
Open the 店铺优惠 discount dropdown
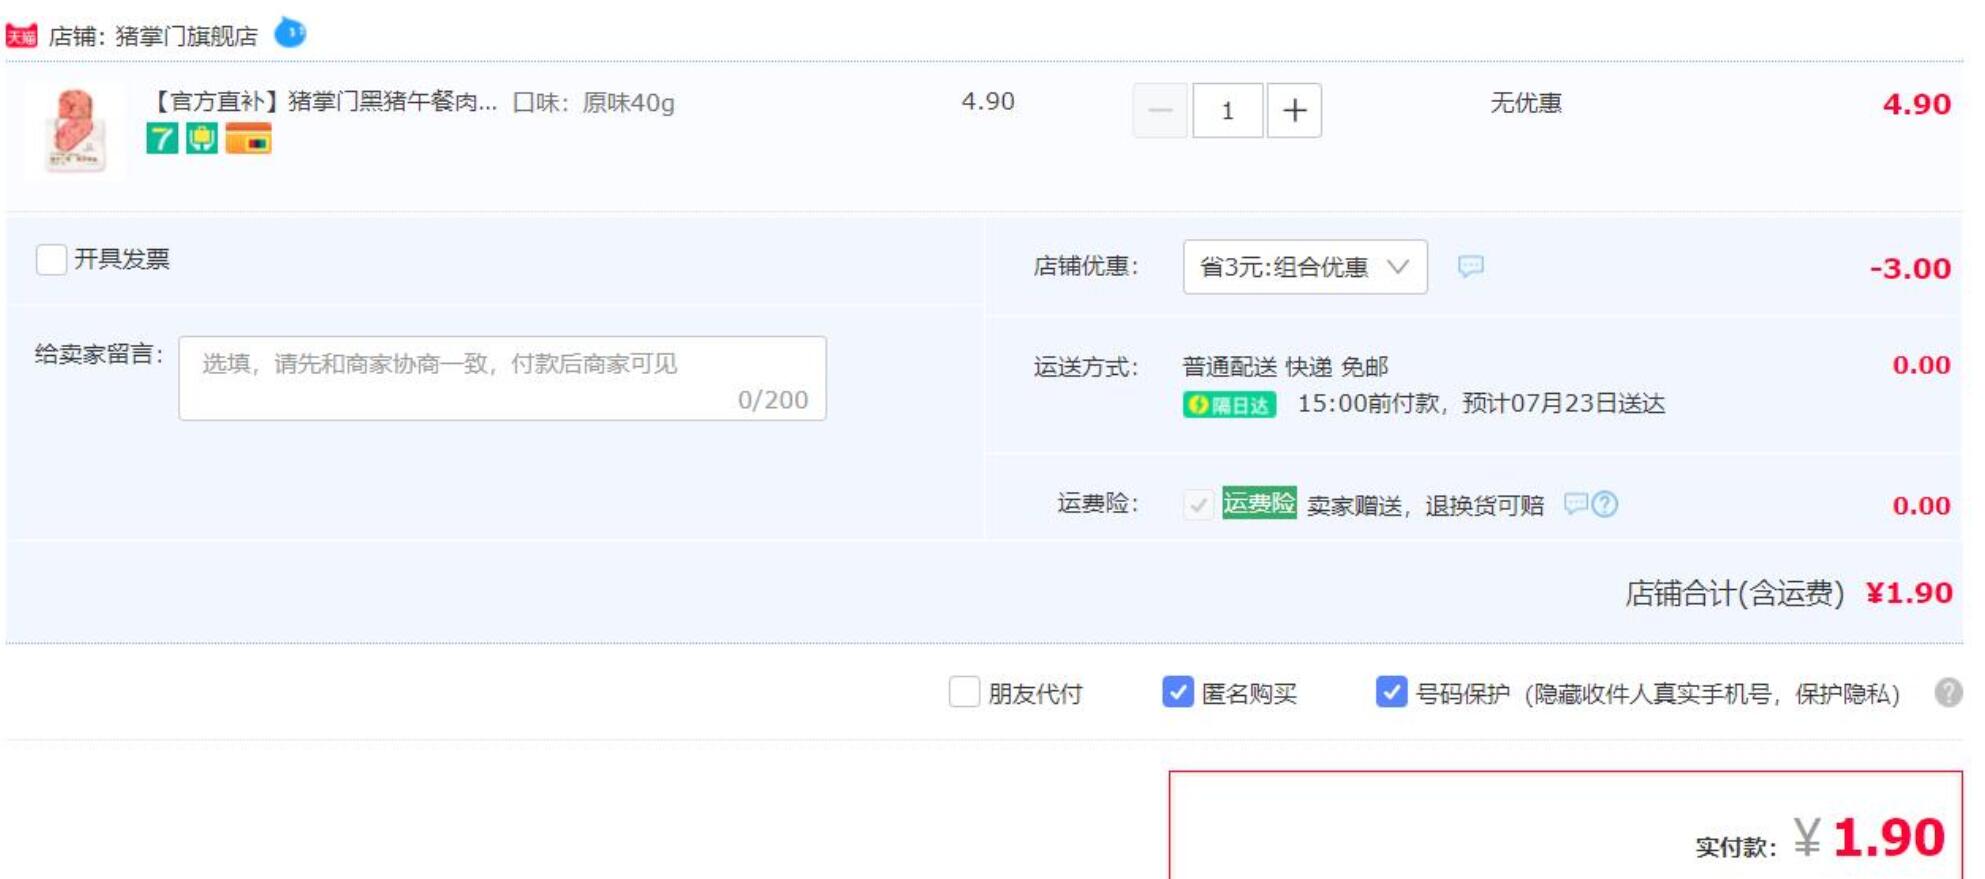point(1305,267)
